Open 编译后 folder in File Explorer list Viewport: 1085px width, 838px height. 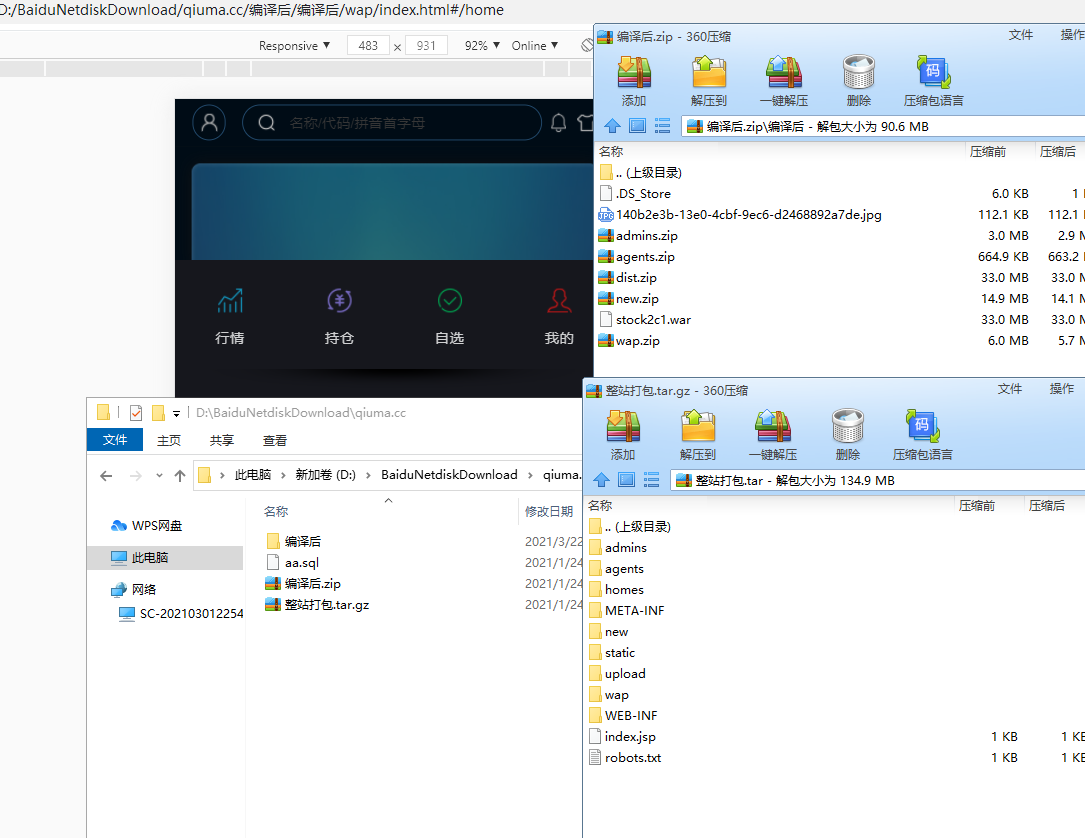coord(302,541)
